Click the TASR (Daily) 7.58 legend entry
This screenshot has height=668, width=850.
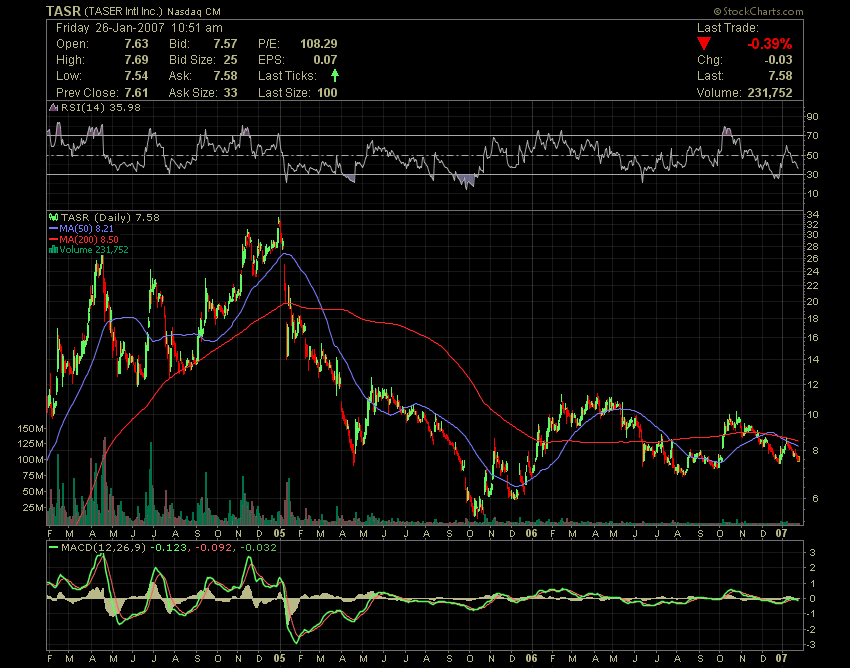[110, 217]
